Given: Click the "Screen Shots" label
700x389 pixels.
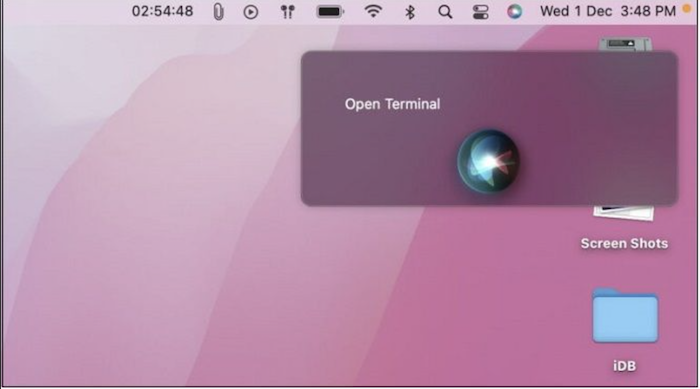Looking at the screenshot, I should tap(624, 243).
